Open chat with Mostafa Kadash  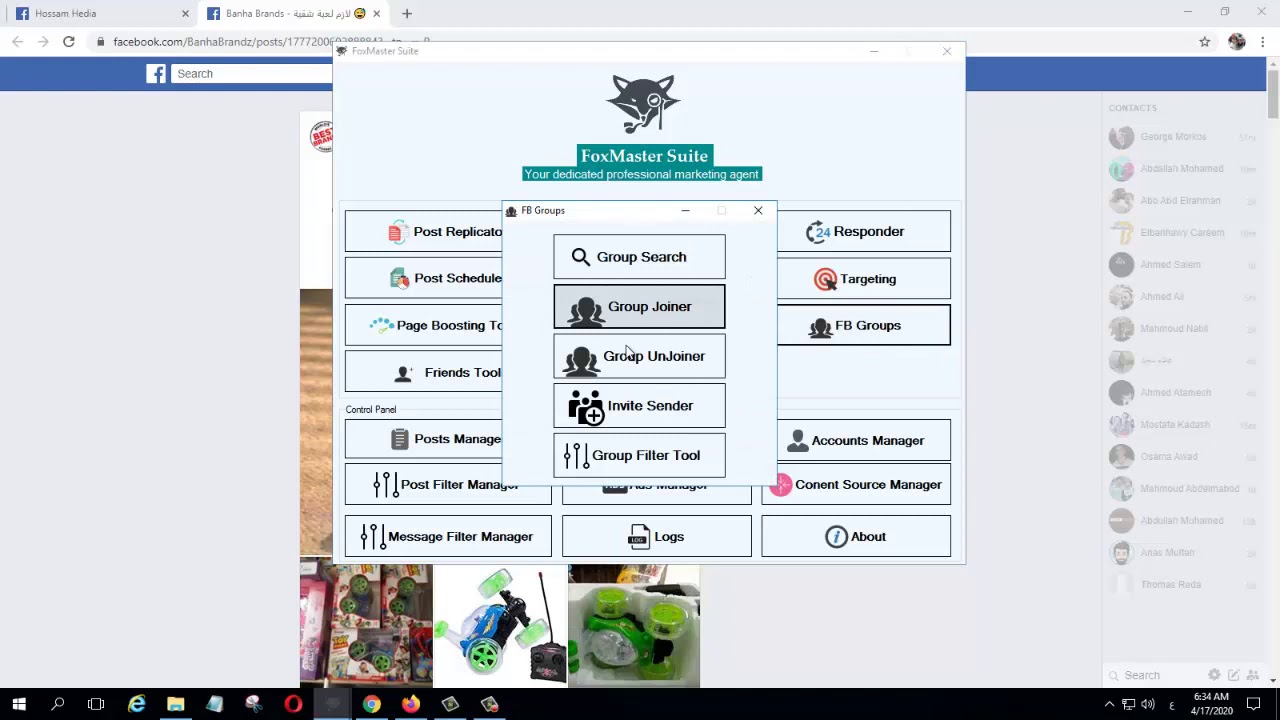[x=1182, y=425]
